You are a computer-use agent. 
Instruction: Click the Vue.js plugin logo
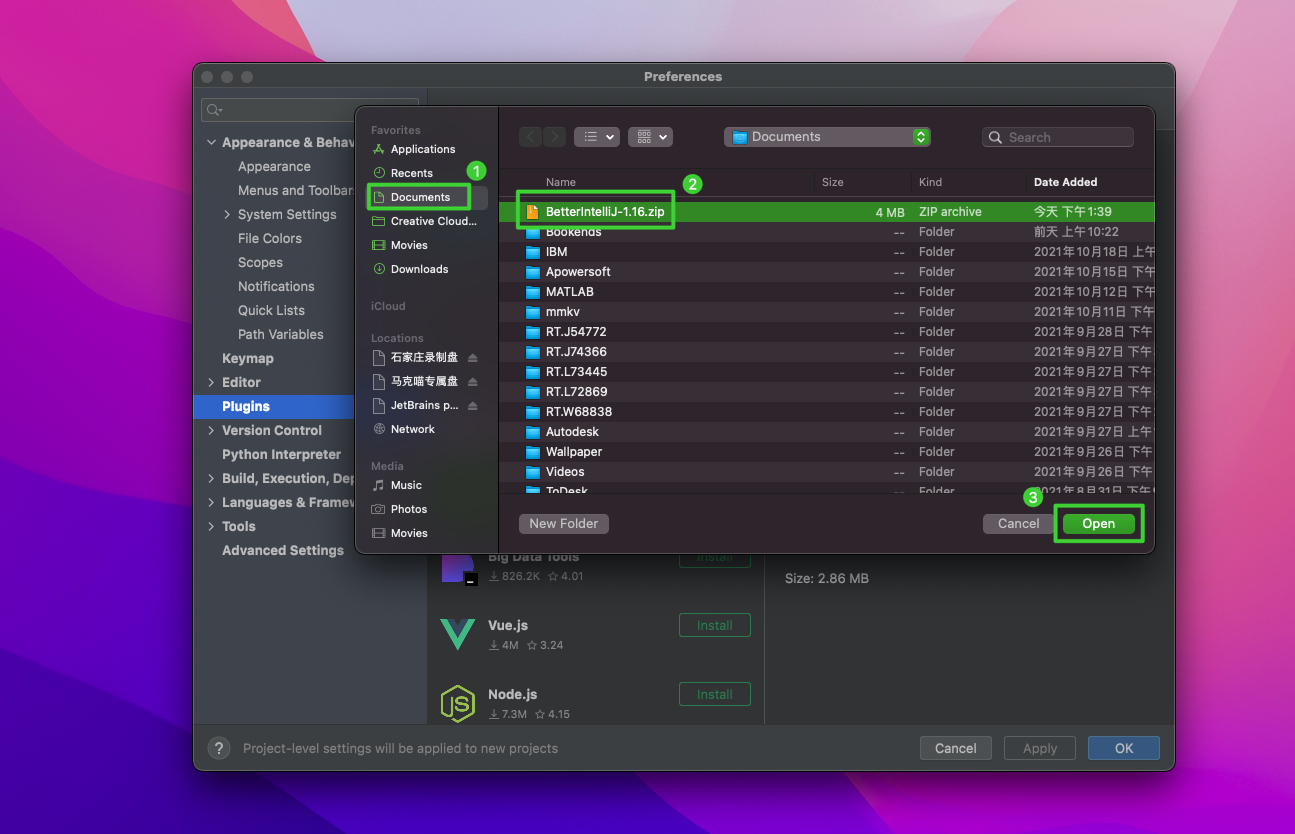[458, 634]
